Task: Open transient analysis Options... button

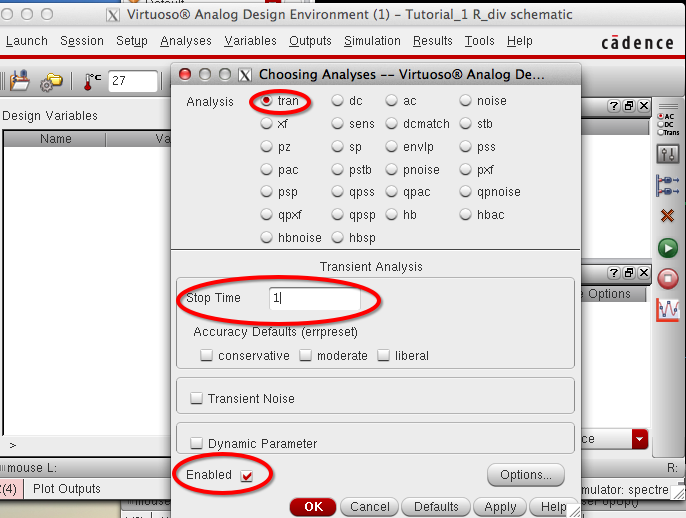Action: tap(526, 475)
